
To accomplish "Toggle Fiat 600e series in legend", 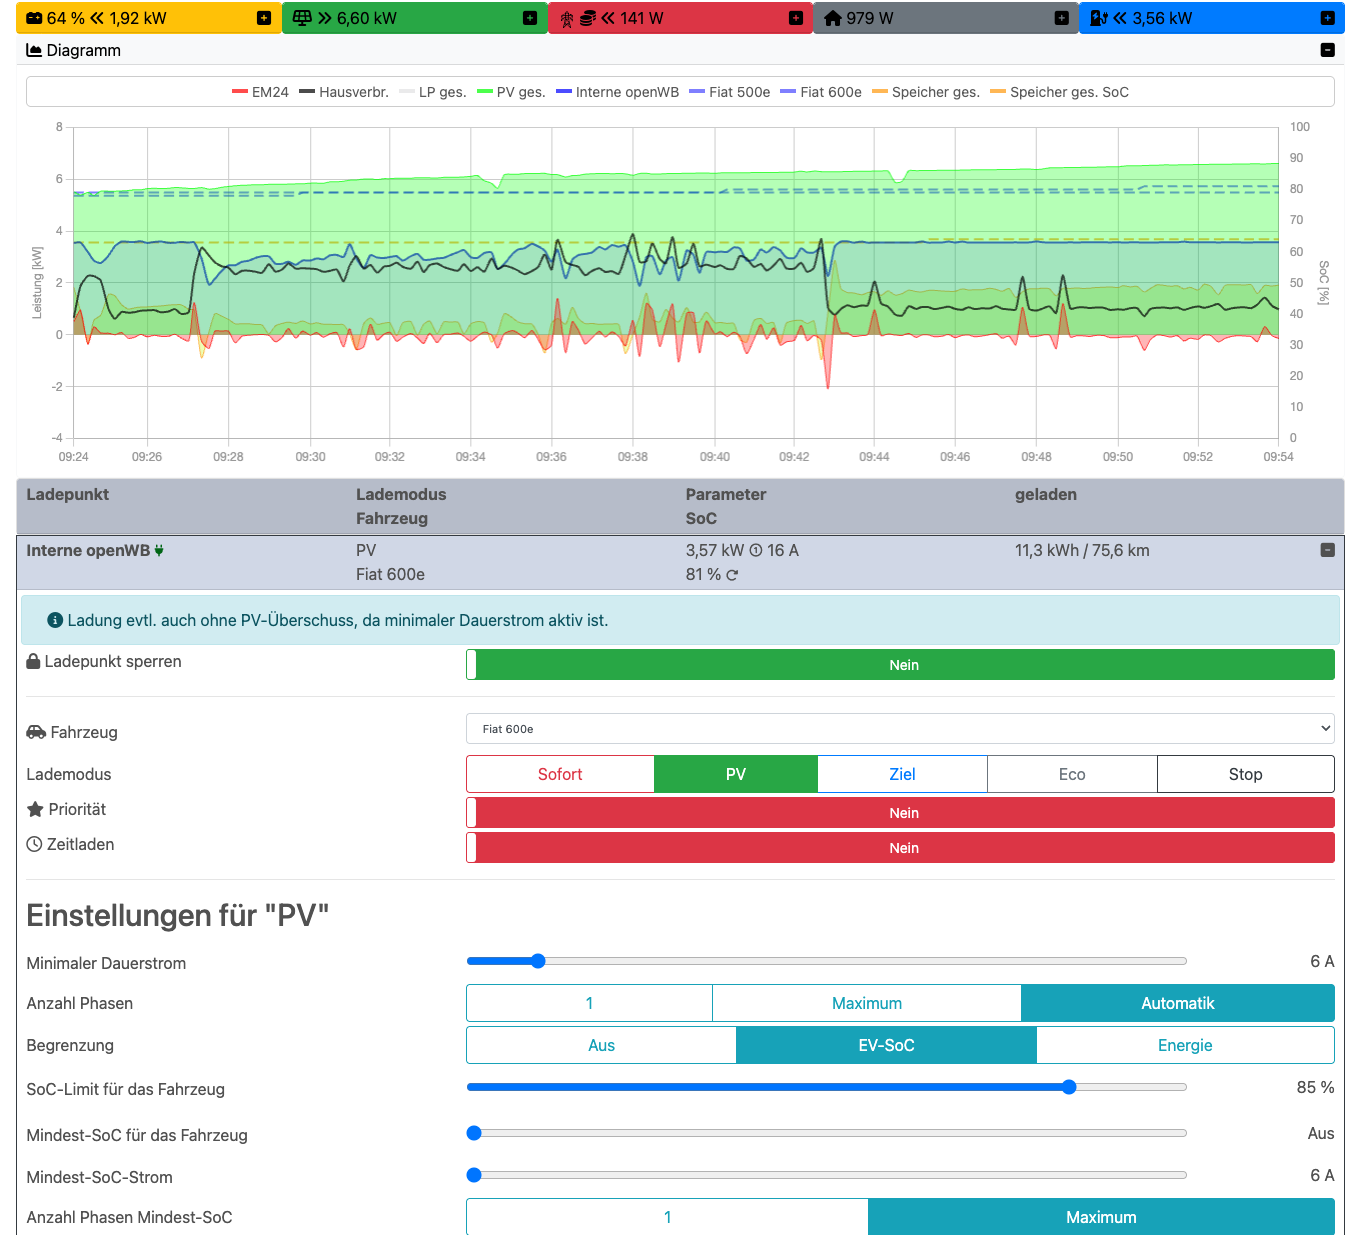I will 821,92.
